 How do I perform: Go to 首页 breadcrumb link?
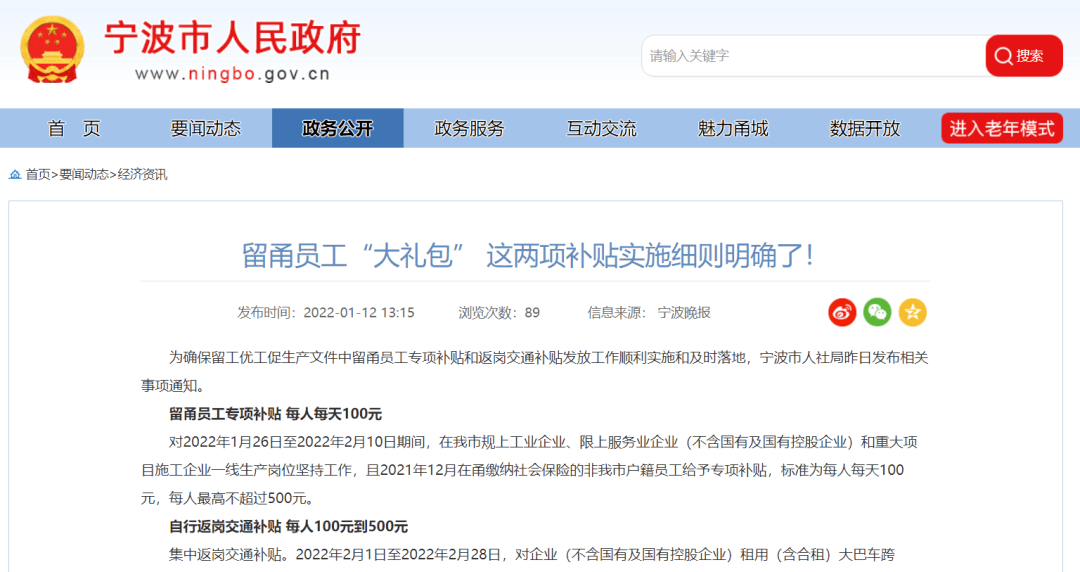[x=38, y=174]
